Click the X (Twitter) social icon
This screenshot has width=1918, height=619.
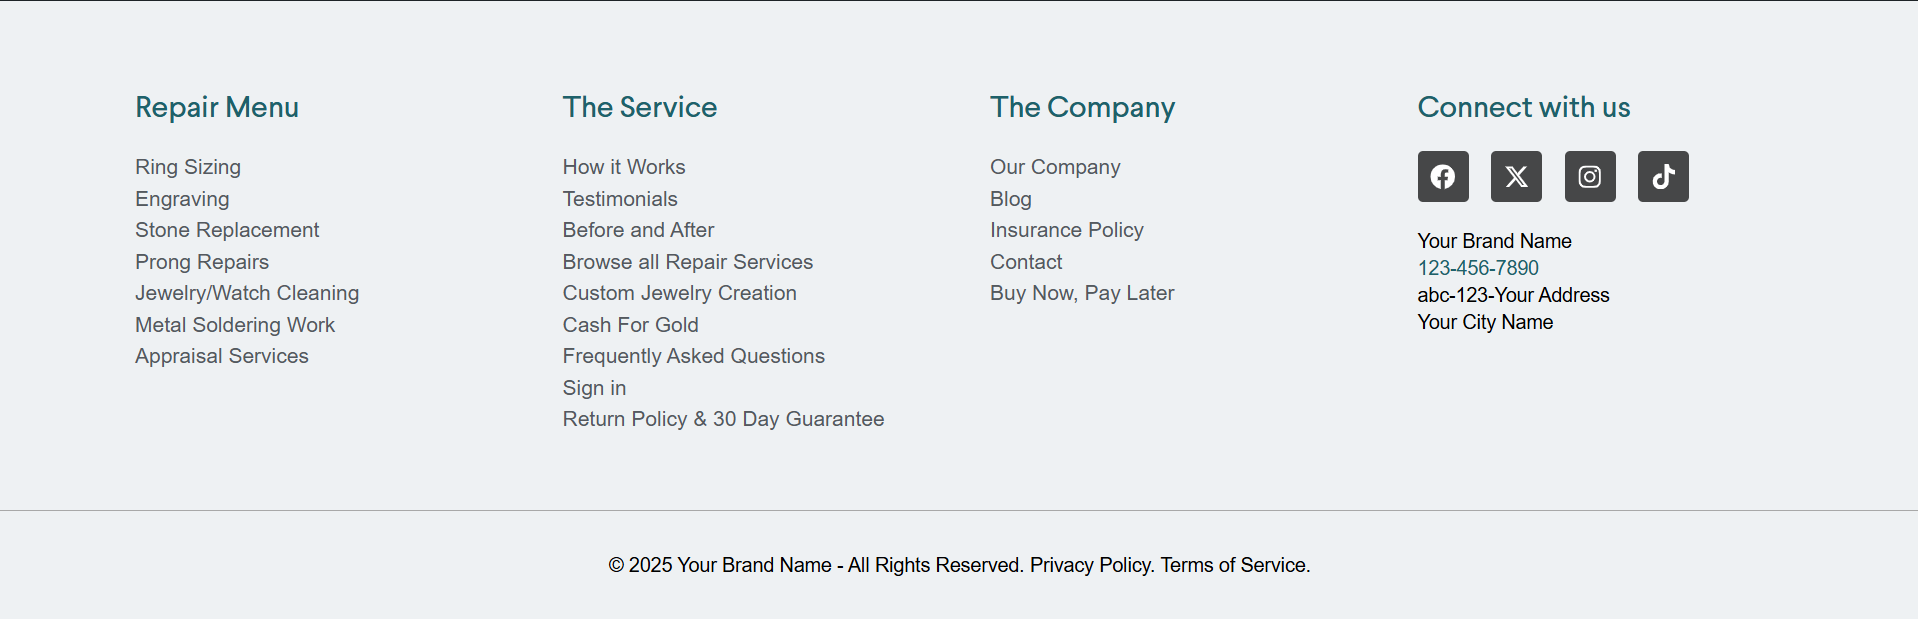point(1516,177)
